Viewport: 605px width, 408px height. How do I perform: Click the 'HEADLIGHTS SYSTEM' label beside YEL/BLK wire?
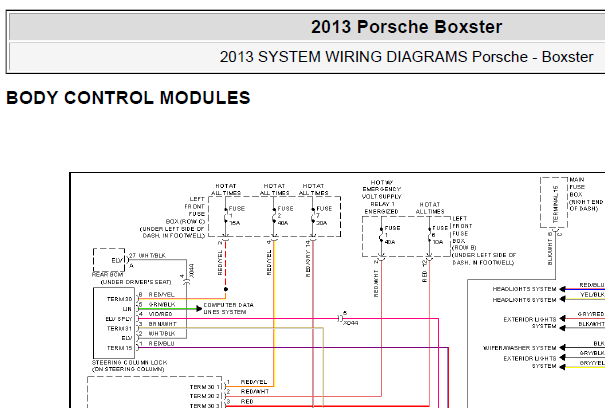524,300
